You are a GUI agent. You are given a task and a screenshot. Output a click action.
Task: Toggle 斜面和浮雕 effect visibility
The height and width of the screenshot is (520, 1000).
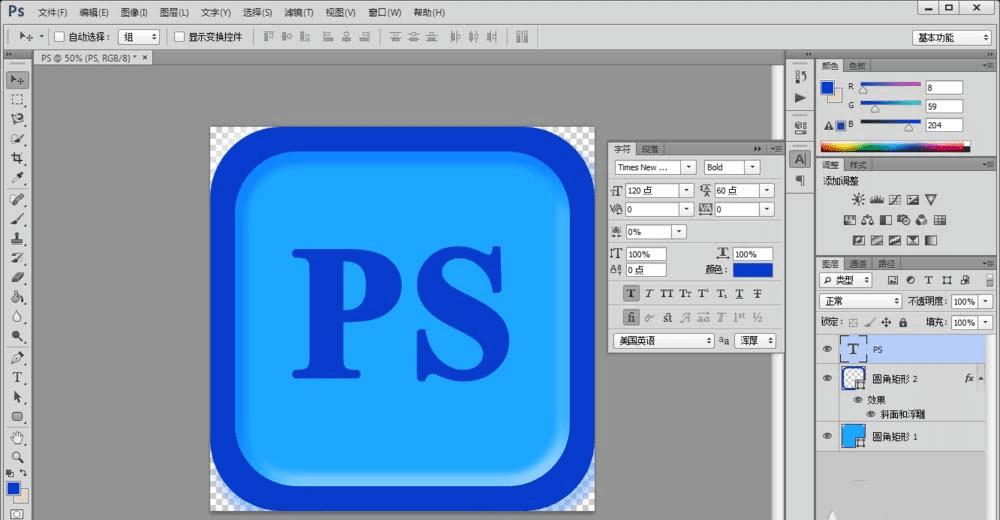871,414
